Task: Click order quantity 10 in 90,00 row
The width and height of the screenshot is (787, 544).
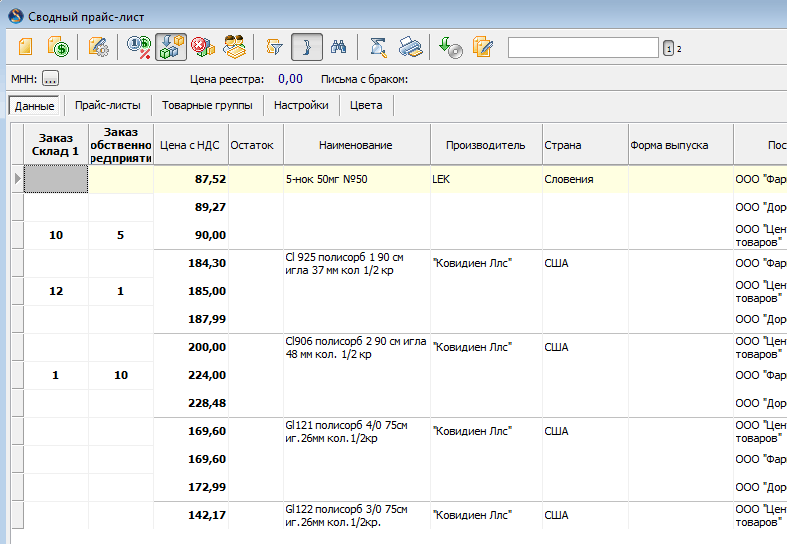Action: click(x=56, y=235)
